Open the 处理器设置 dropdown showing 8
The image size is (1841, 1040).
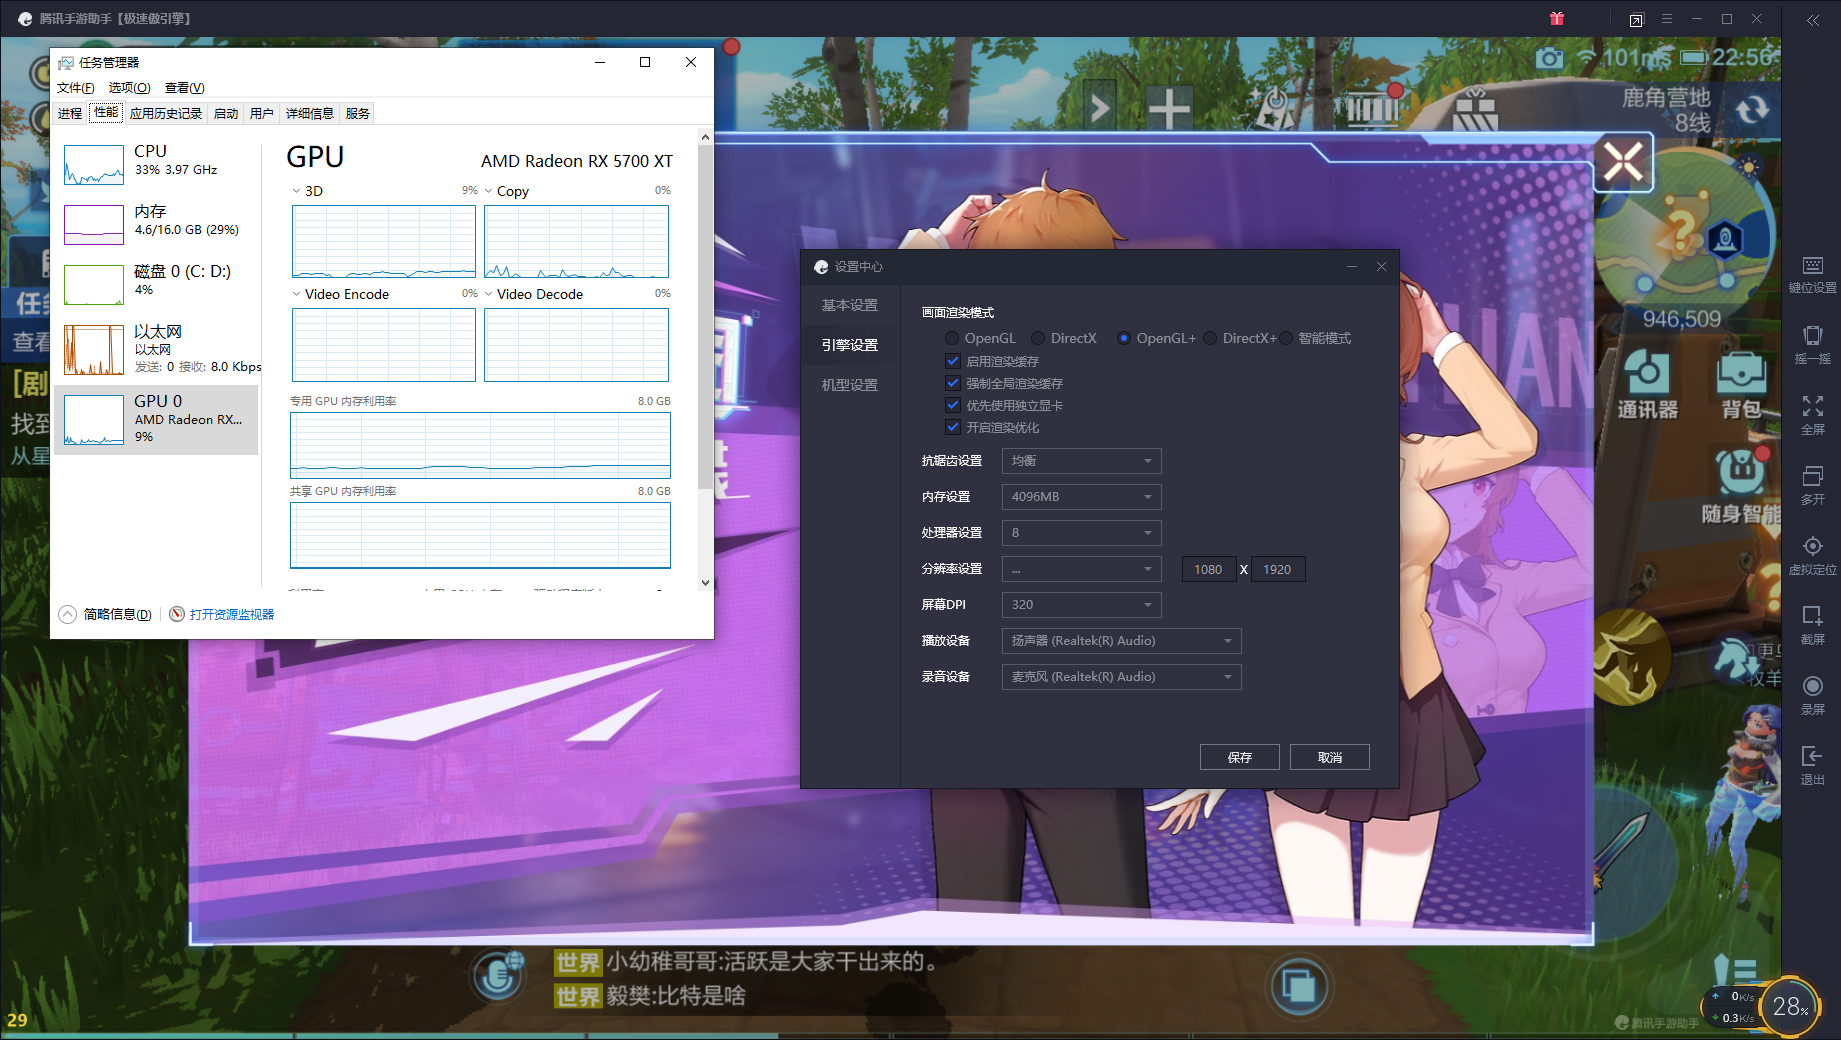tap(1082, 533)
